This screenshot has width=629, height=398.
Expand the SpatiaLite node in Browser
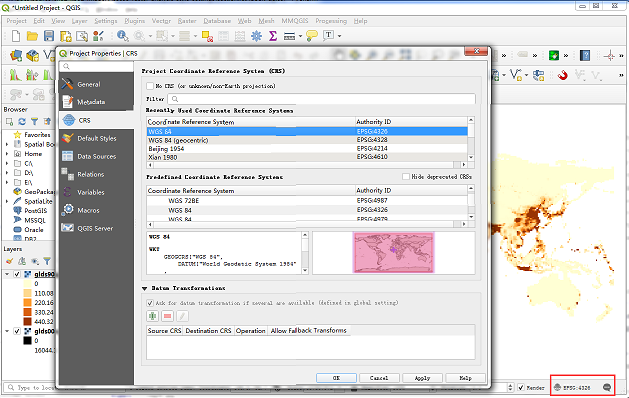(7, 201)
